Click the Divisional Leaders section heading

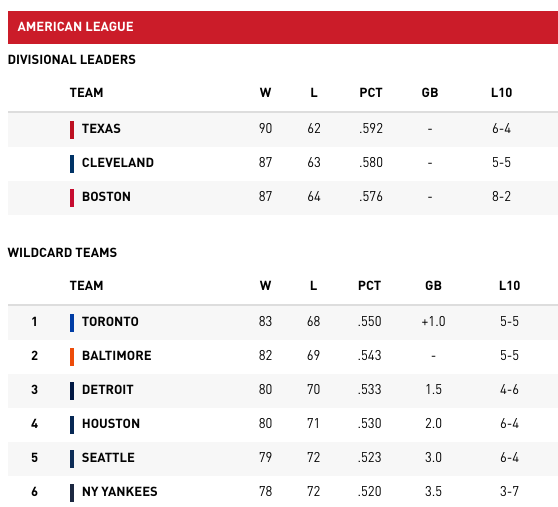72,59
